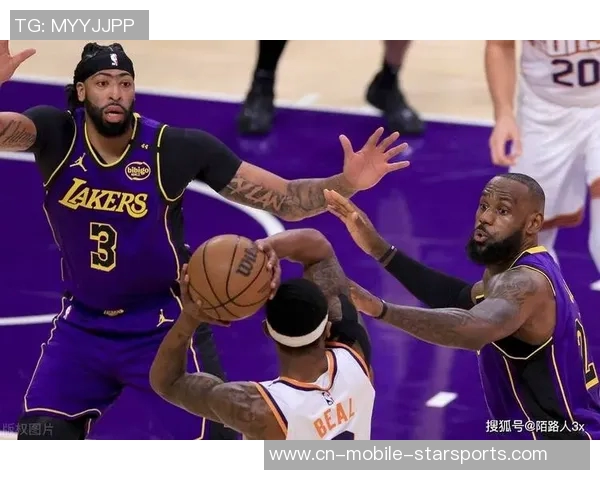Screen dimensions: 600x480
Task: Click the NBA logo above BEAL name
Action: 328,398
